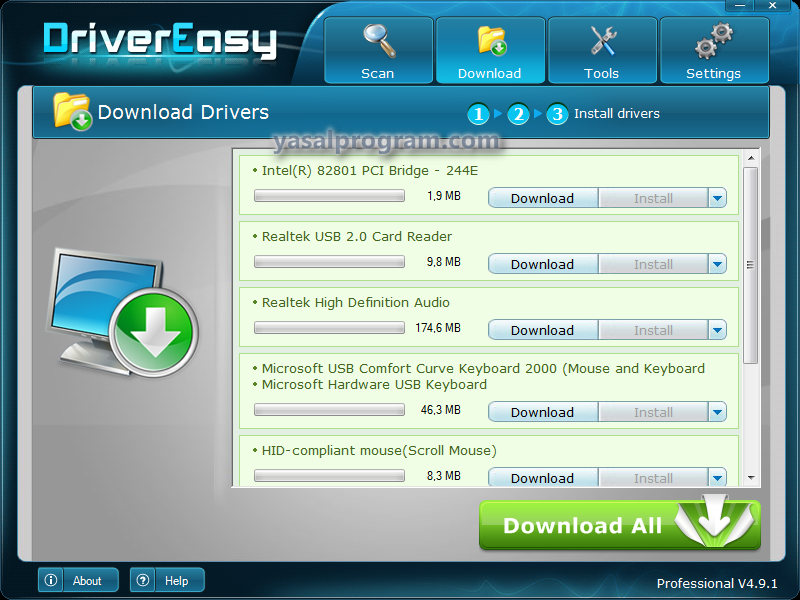Click the Download folder icon in the top bar
The image size is (800, 600).
coord(490,42)
